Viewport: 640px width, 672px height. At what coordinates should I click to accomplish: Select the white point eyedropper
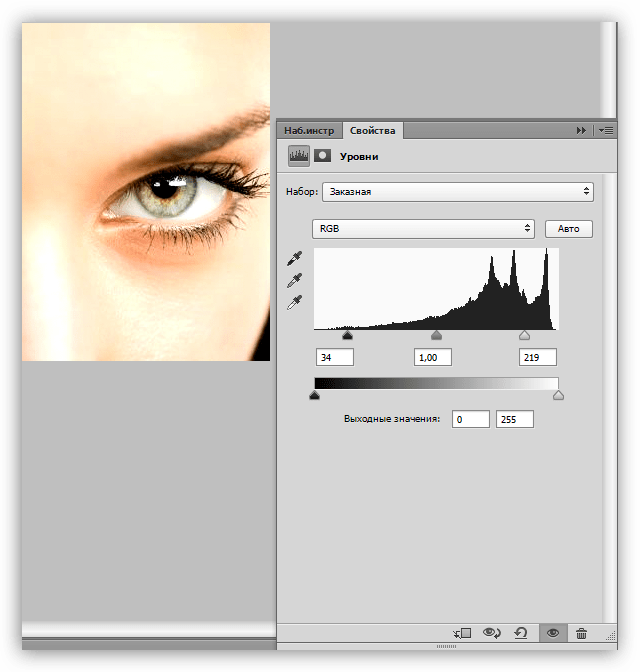click(294, 303)
